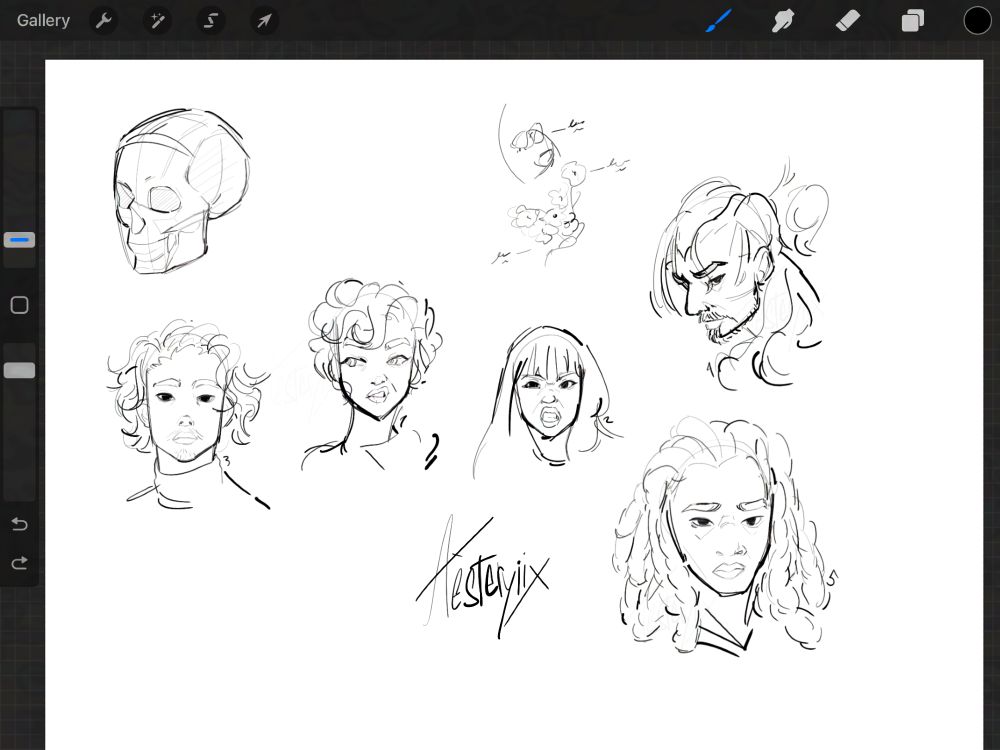
Task: Tap the Hesteryiix signature on canvas
Action: coord(482,578)
